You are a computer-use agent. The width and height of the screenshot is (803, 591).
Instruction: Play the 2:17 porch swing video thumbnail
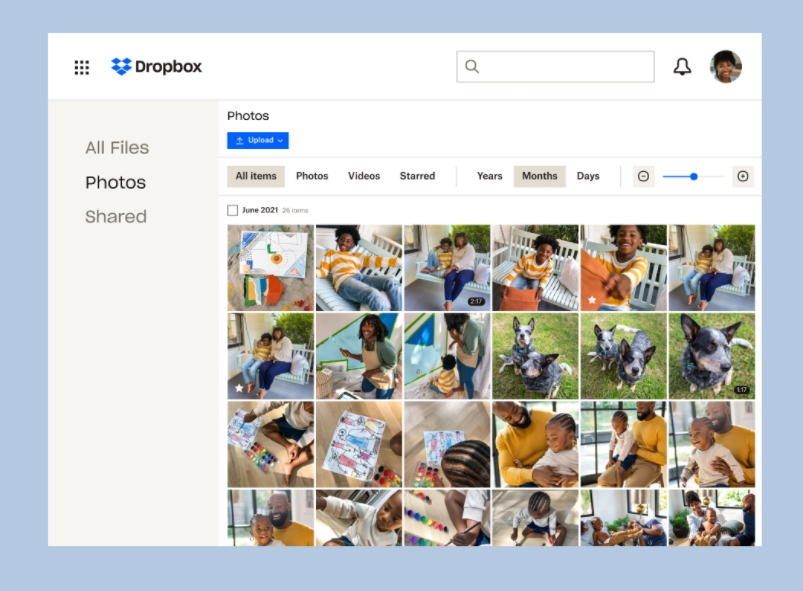click(448, 267)
